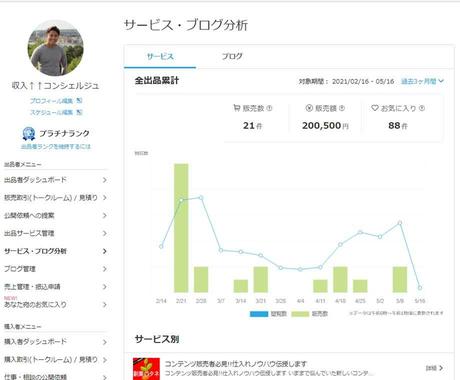Click the line point at 5/16
Image resolution: width=460 pixels, height=380 pixels.
(x=420, y=288)
